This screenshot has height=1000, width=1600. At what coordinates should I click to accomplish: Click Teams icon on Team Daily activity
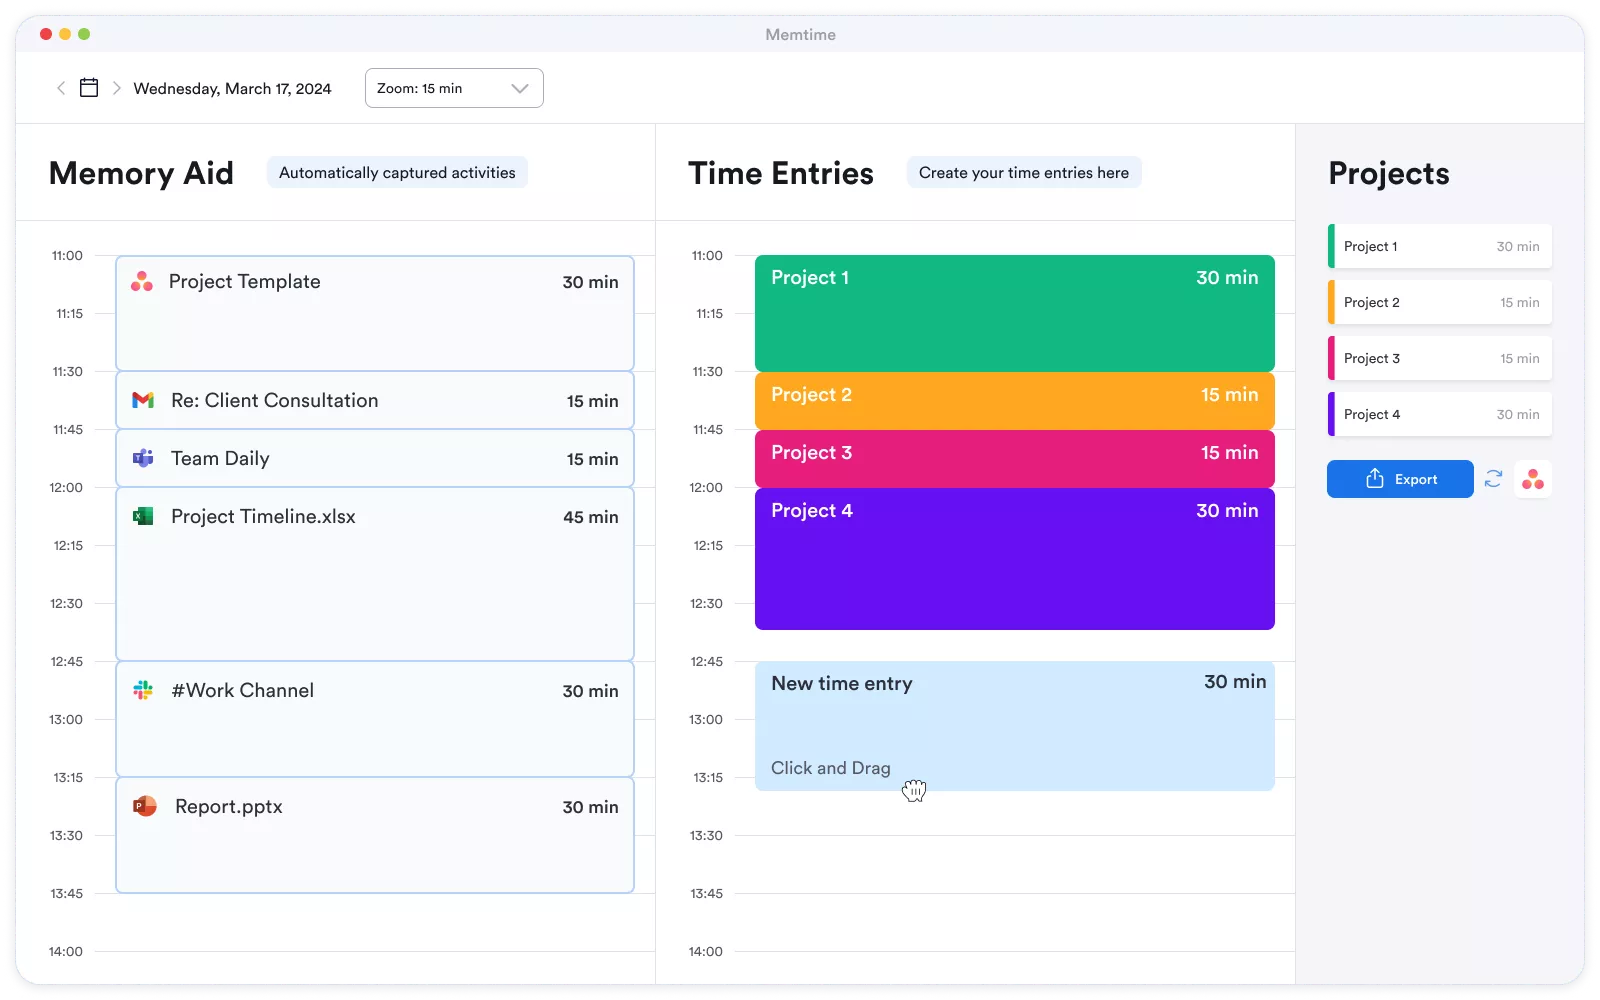click(x=143, y=458)
